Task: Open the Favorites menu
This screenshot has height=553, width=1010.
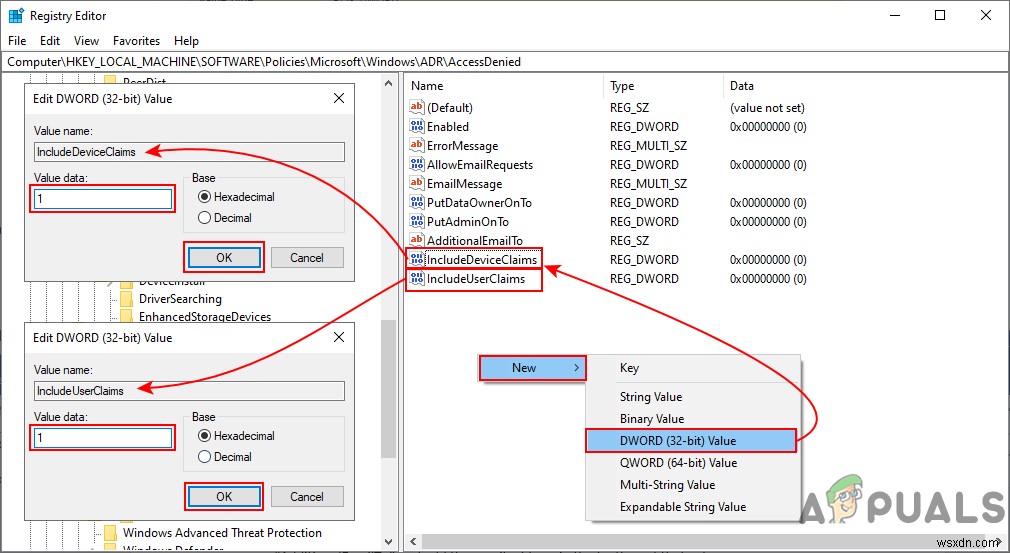Action: click(137, 41)
